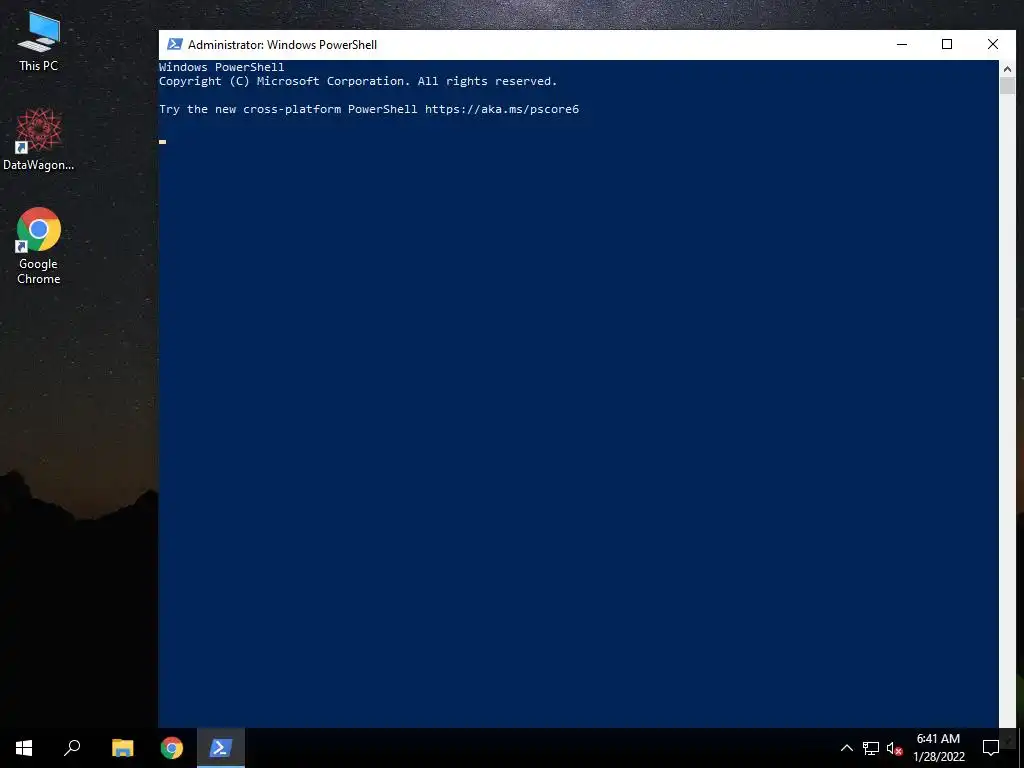1024x768 pixels.
Task: Click the https://aka.ms/pscore6 text
Action: click(502, 109)
